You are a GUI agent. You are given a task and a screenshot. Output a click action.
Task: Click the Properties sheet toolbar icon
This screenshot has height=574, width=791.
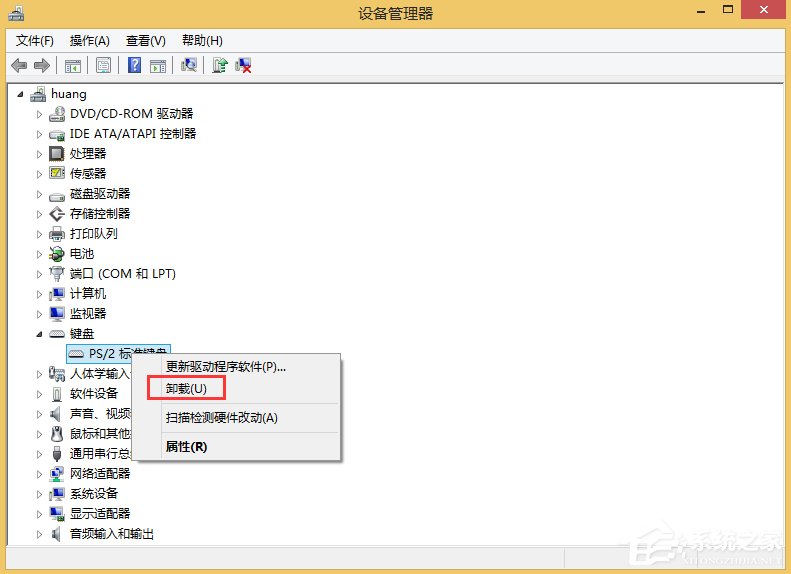(x=103, y=65)
